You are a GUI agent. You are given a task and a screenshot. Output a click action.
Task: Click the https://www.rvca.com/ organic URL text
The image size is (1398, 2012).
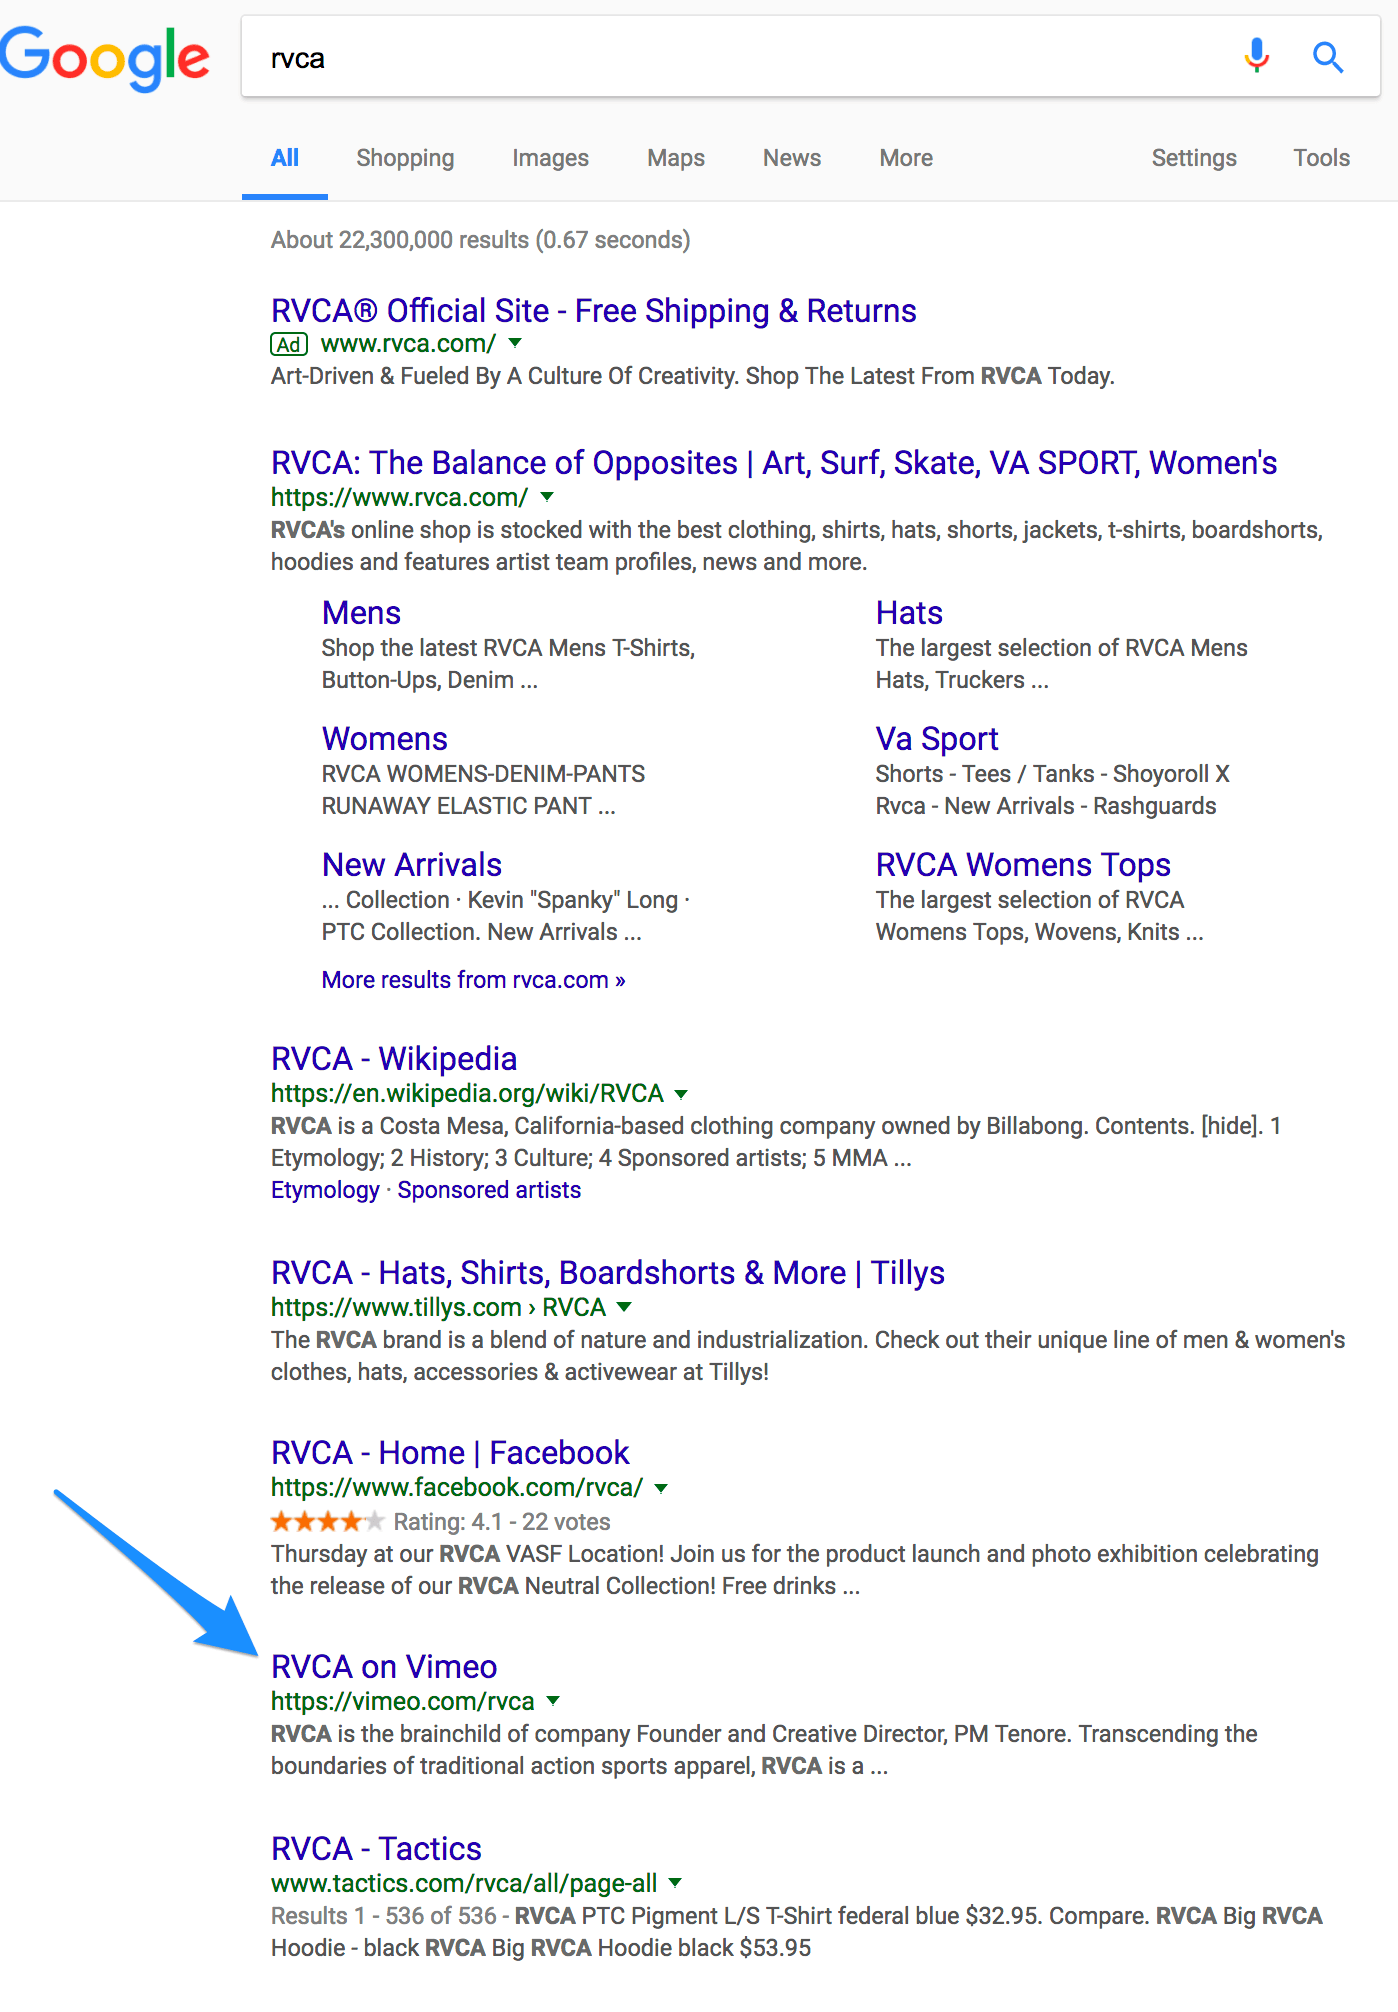tap(399, 497)
